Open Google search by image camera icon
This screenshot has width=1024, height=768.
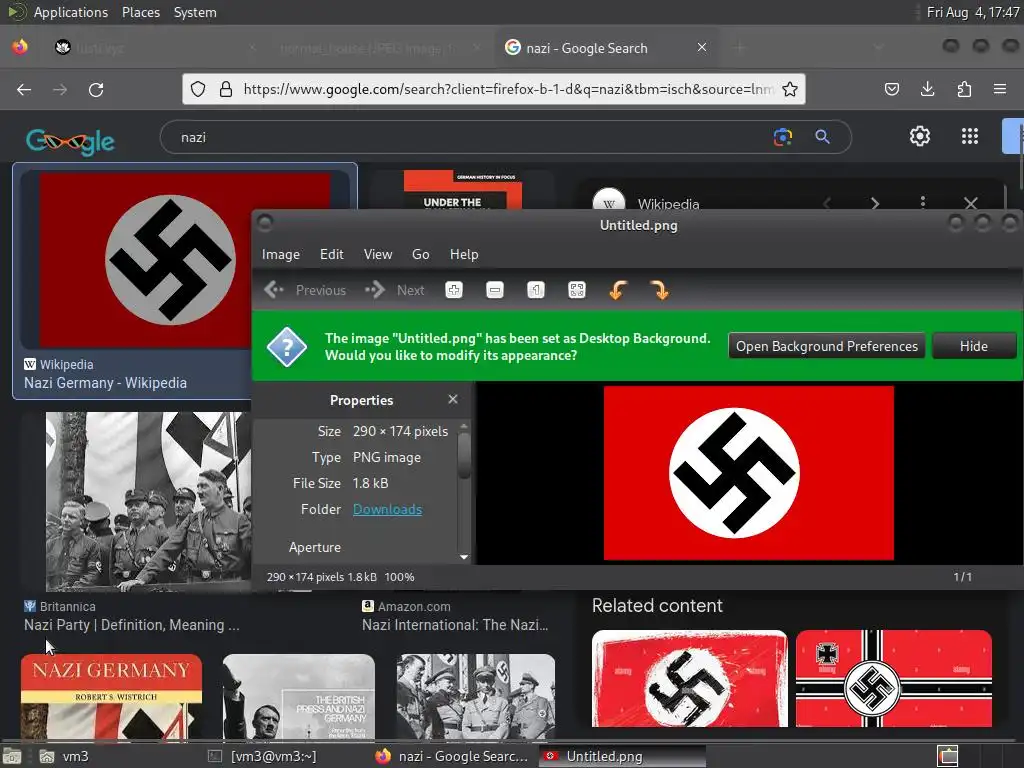click(782, 137)
